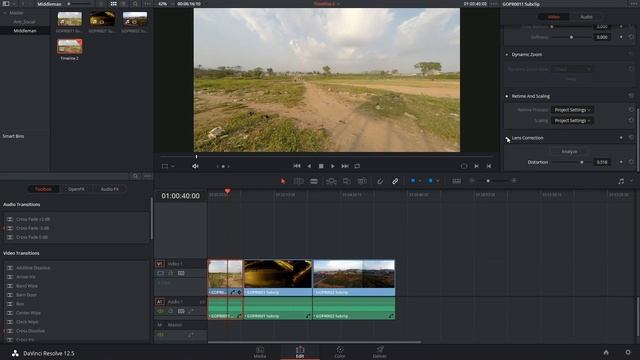Switch media pool to thumbnail grid view
Viewport: 640px width, 360px height.
[x=113, y=4]
